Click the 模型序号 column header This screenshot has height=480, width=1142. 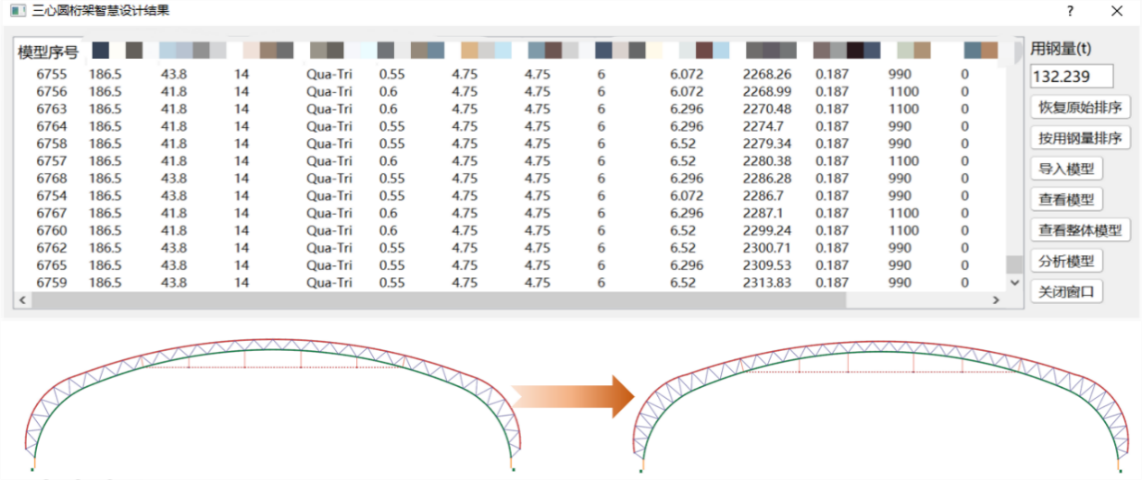click(x=48, y=52)
